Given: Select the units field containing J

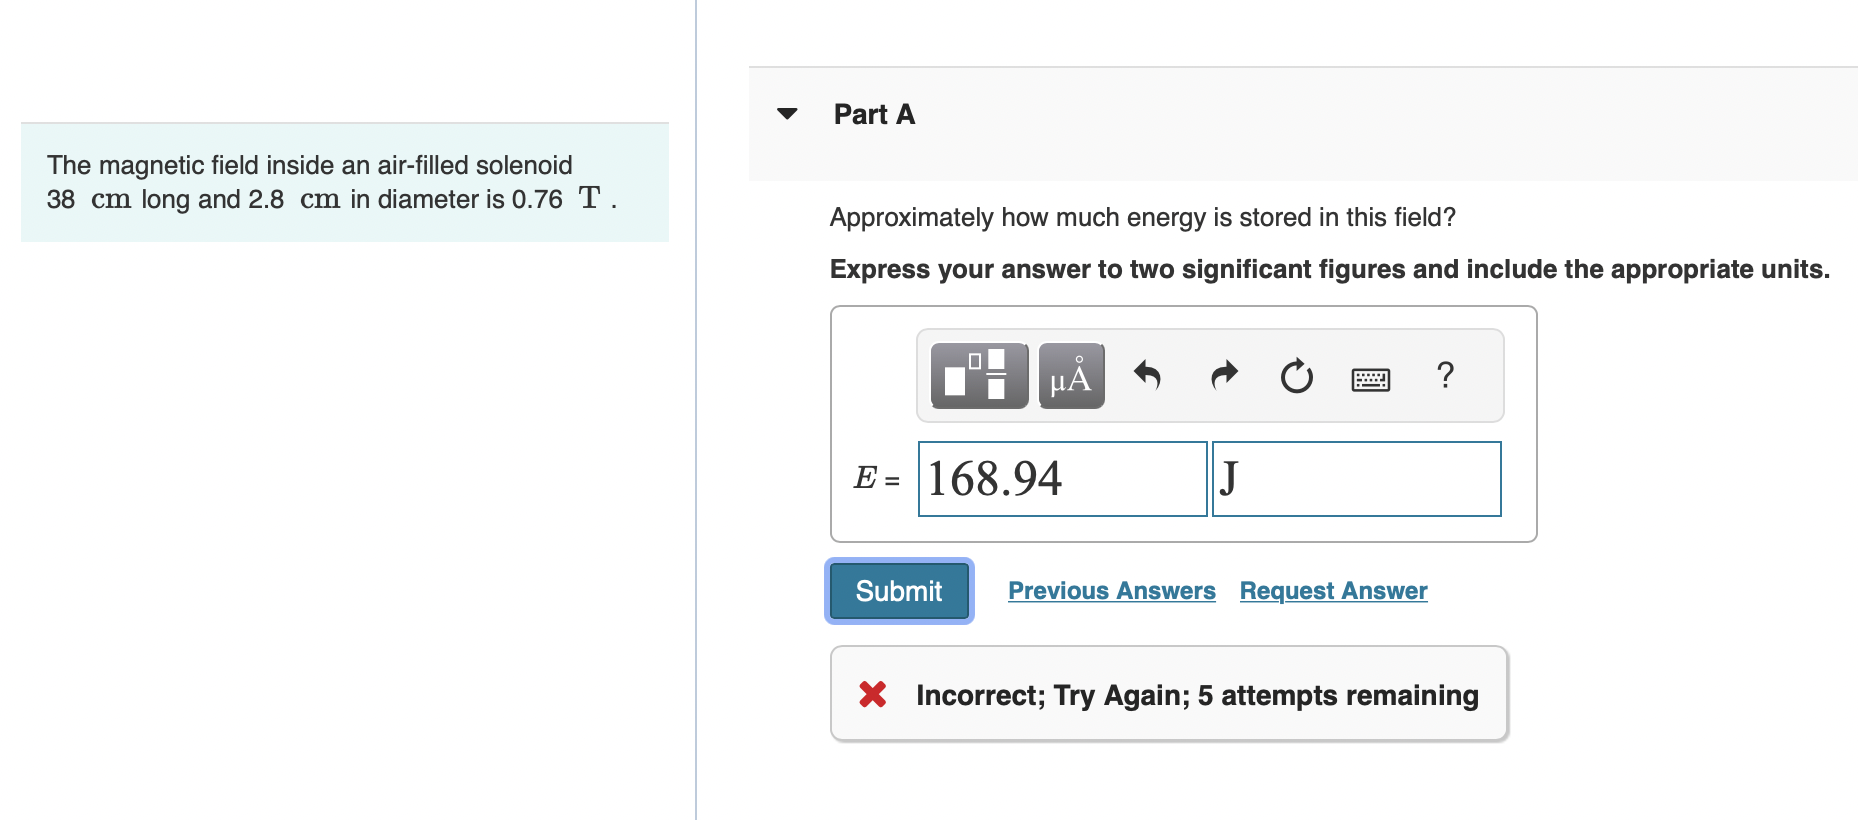Looking at the screenshot, I should click(x=1356, y=479).
